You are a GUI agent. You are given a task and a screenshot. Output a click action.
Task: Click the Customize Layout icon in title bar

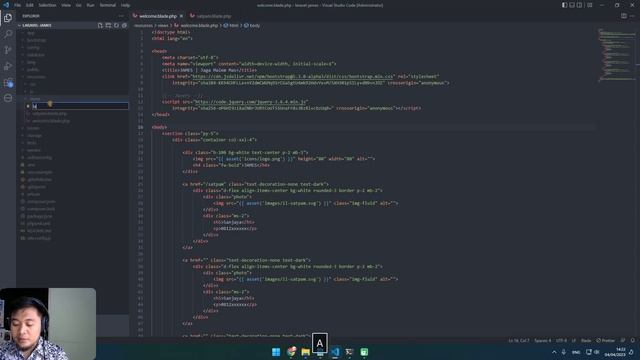589,5
